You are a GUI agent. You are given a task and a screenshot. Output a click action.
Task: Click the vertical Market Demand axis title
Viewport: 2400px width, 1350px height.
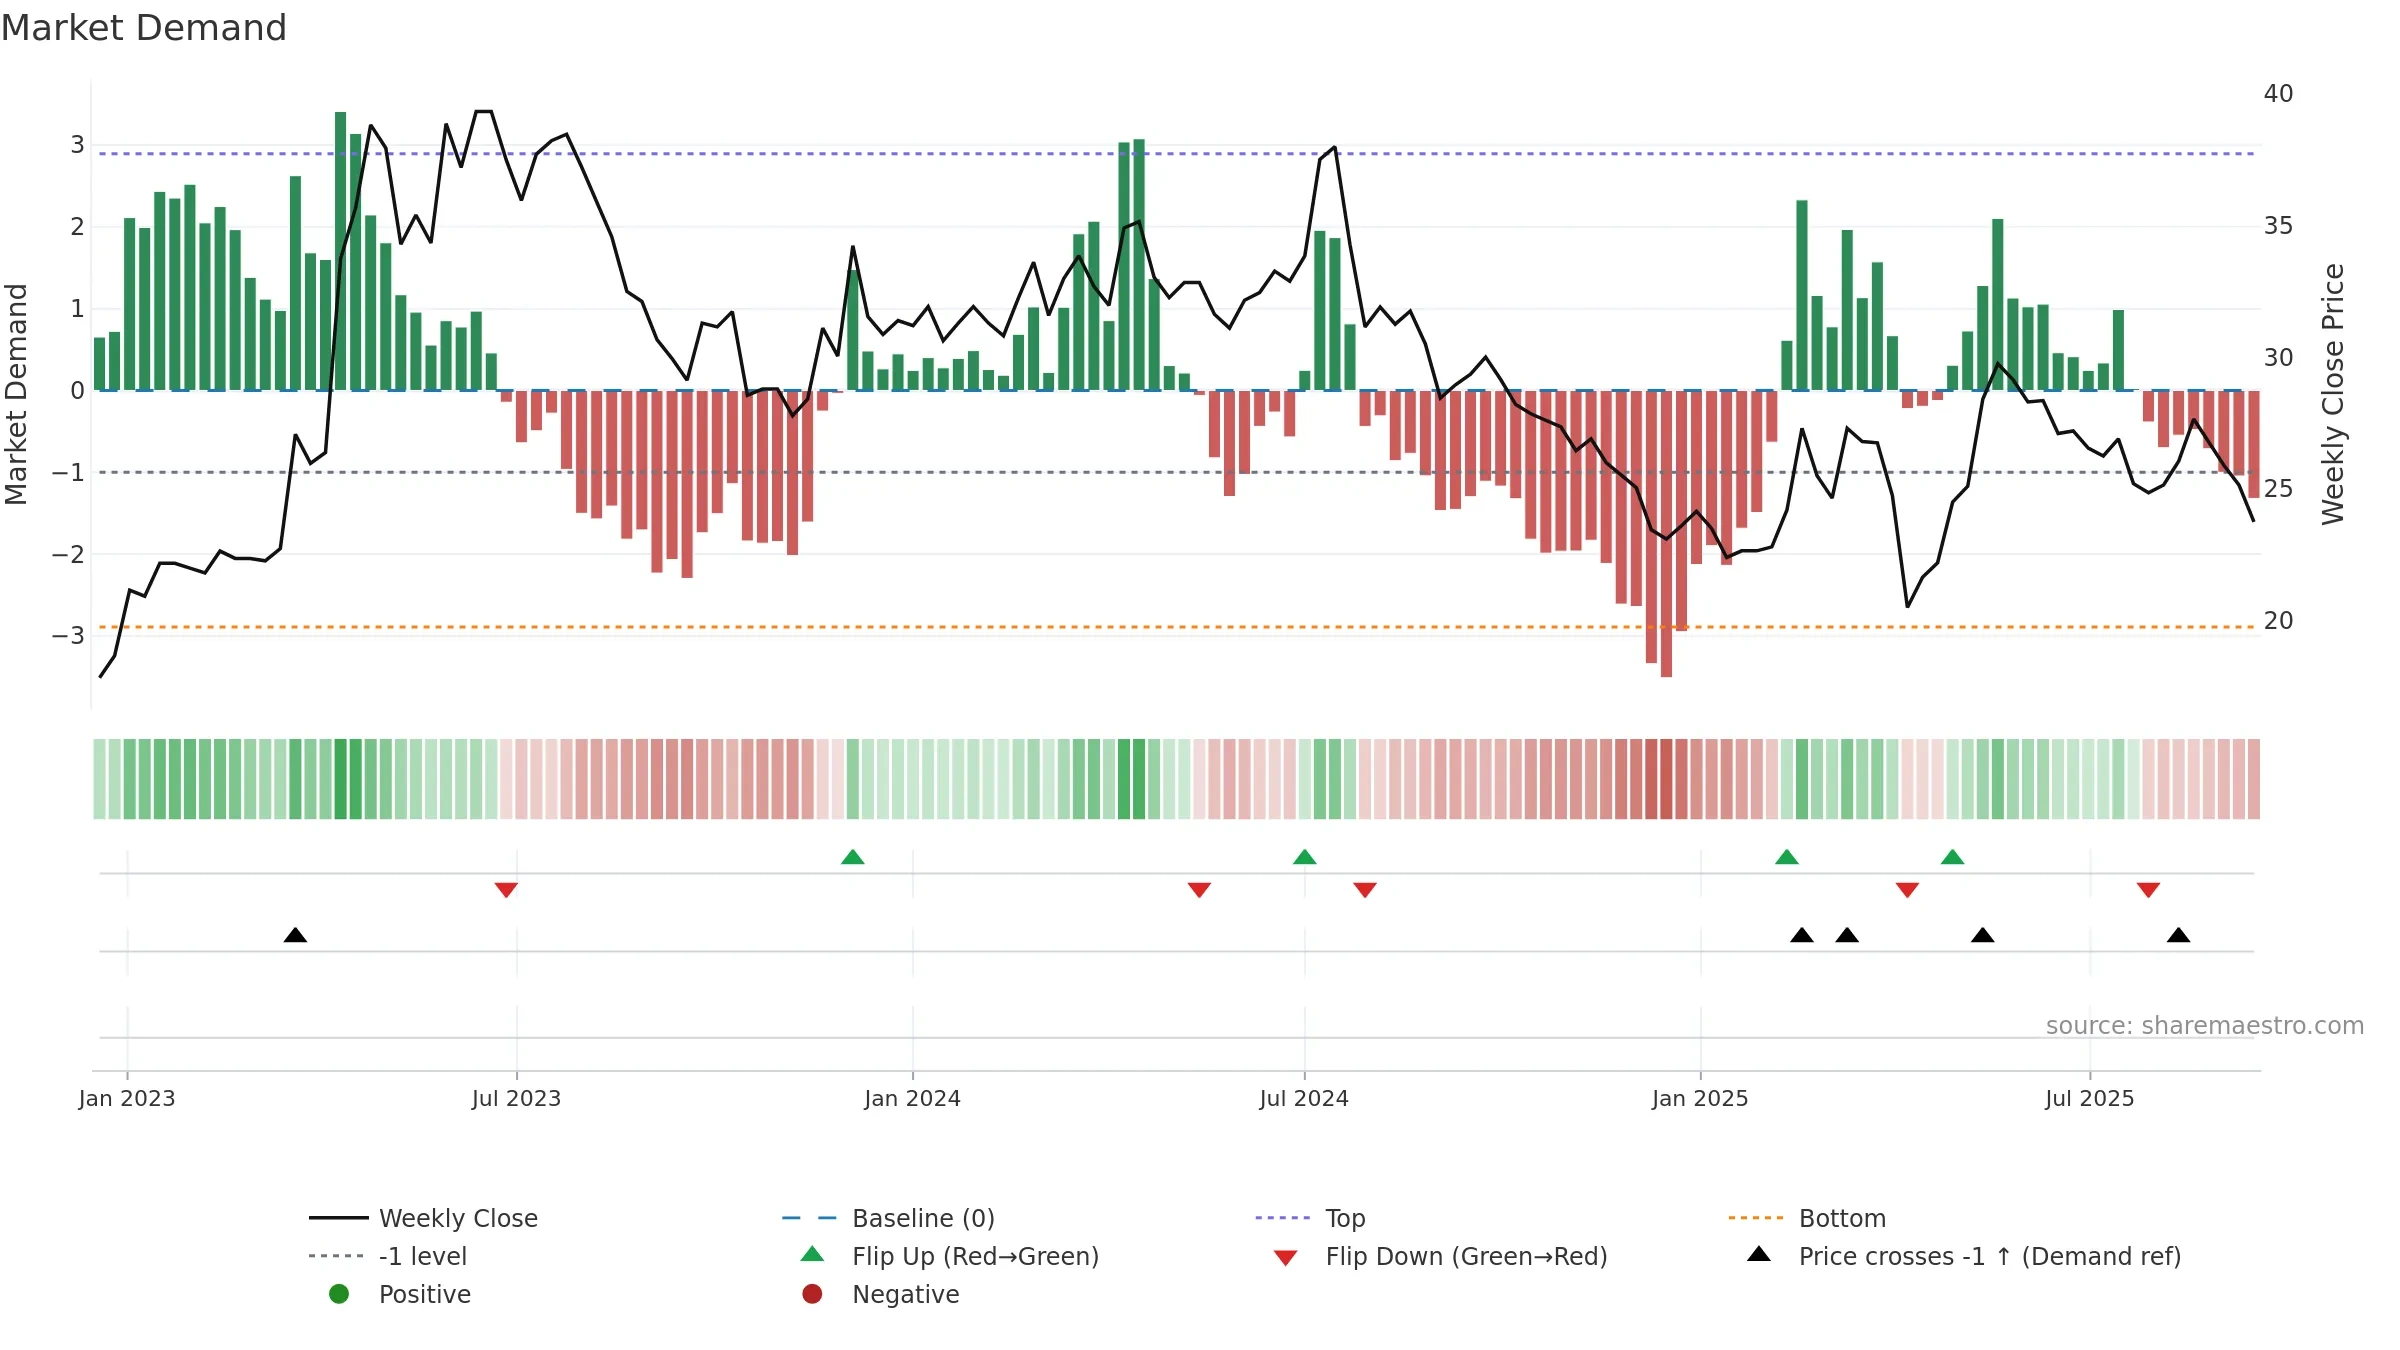(16, 394)
